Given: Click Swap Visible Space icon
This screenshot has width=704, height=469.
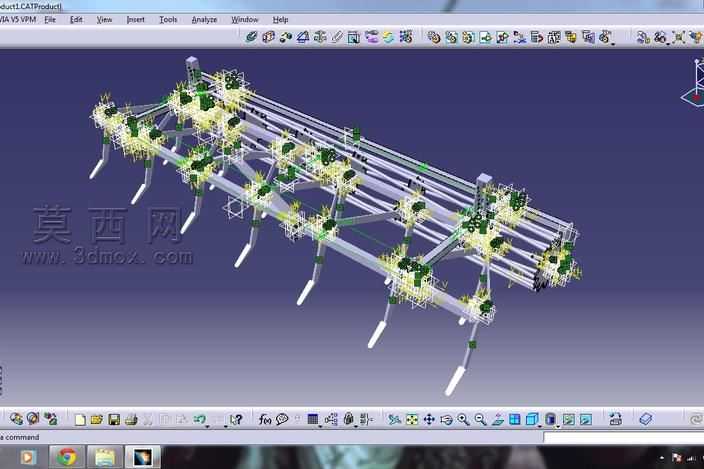Looking at the screenshot, I should point(585,420).
